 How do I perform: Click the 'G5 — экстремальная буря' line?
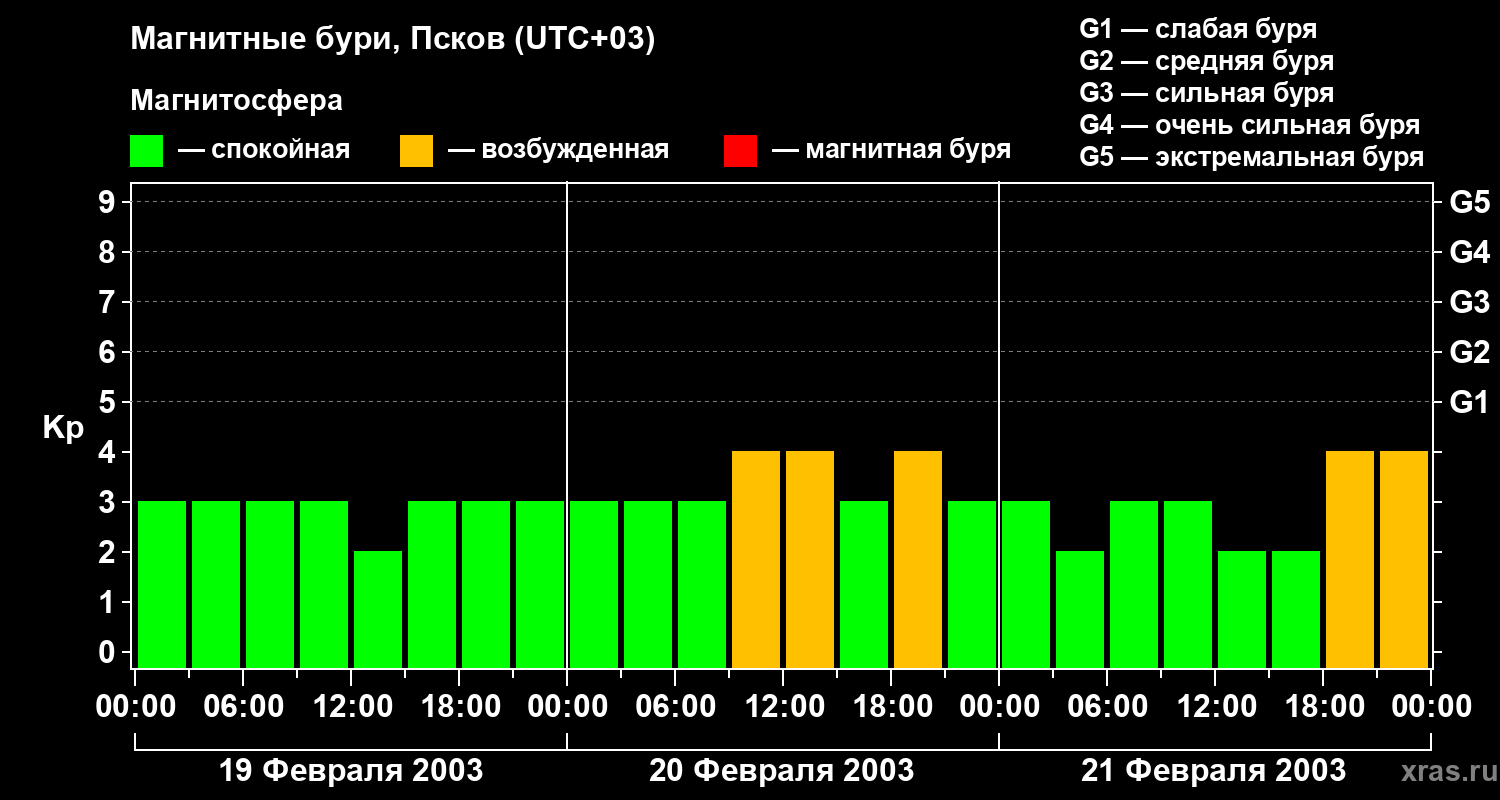pyautogui.click(x=1251, y=157)
